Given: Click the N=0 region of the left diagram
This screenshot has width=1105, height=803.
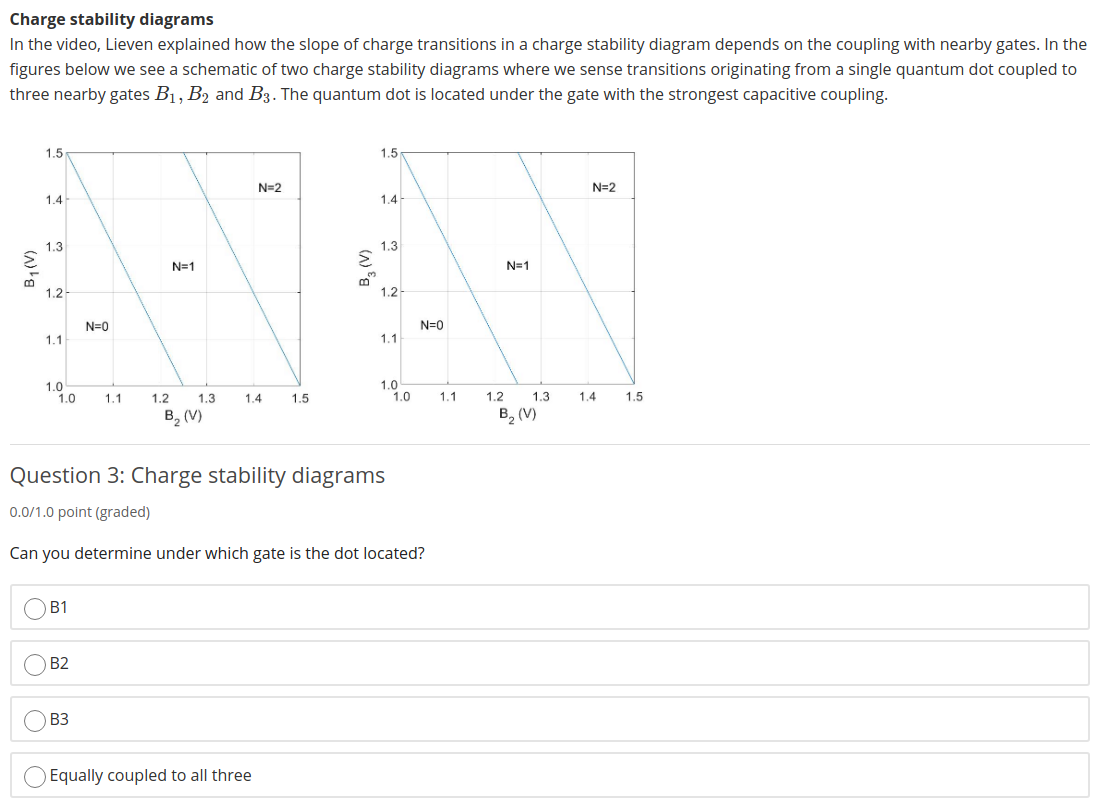Looking at the screenshot, I should pos(98,325).
